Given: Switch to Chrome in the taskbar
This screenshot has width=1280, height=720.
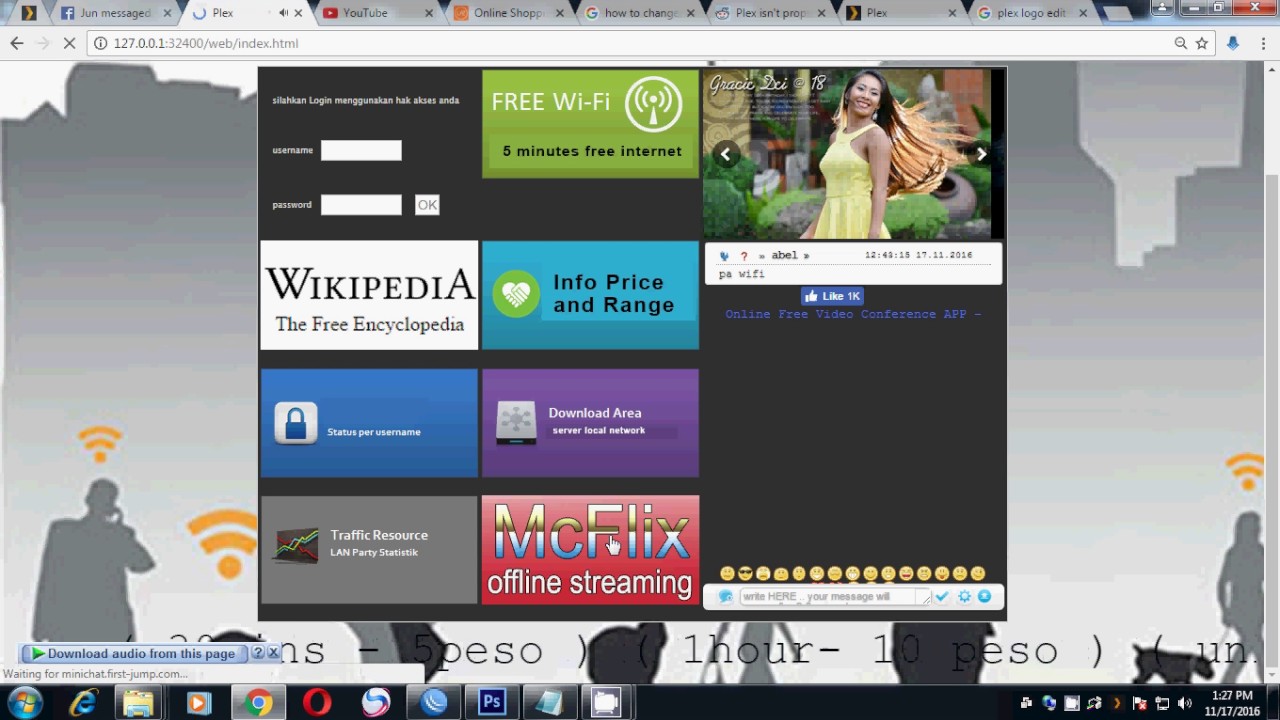Looking at the screenshot, I should (x=259, y=703).
